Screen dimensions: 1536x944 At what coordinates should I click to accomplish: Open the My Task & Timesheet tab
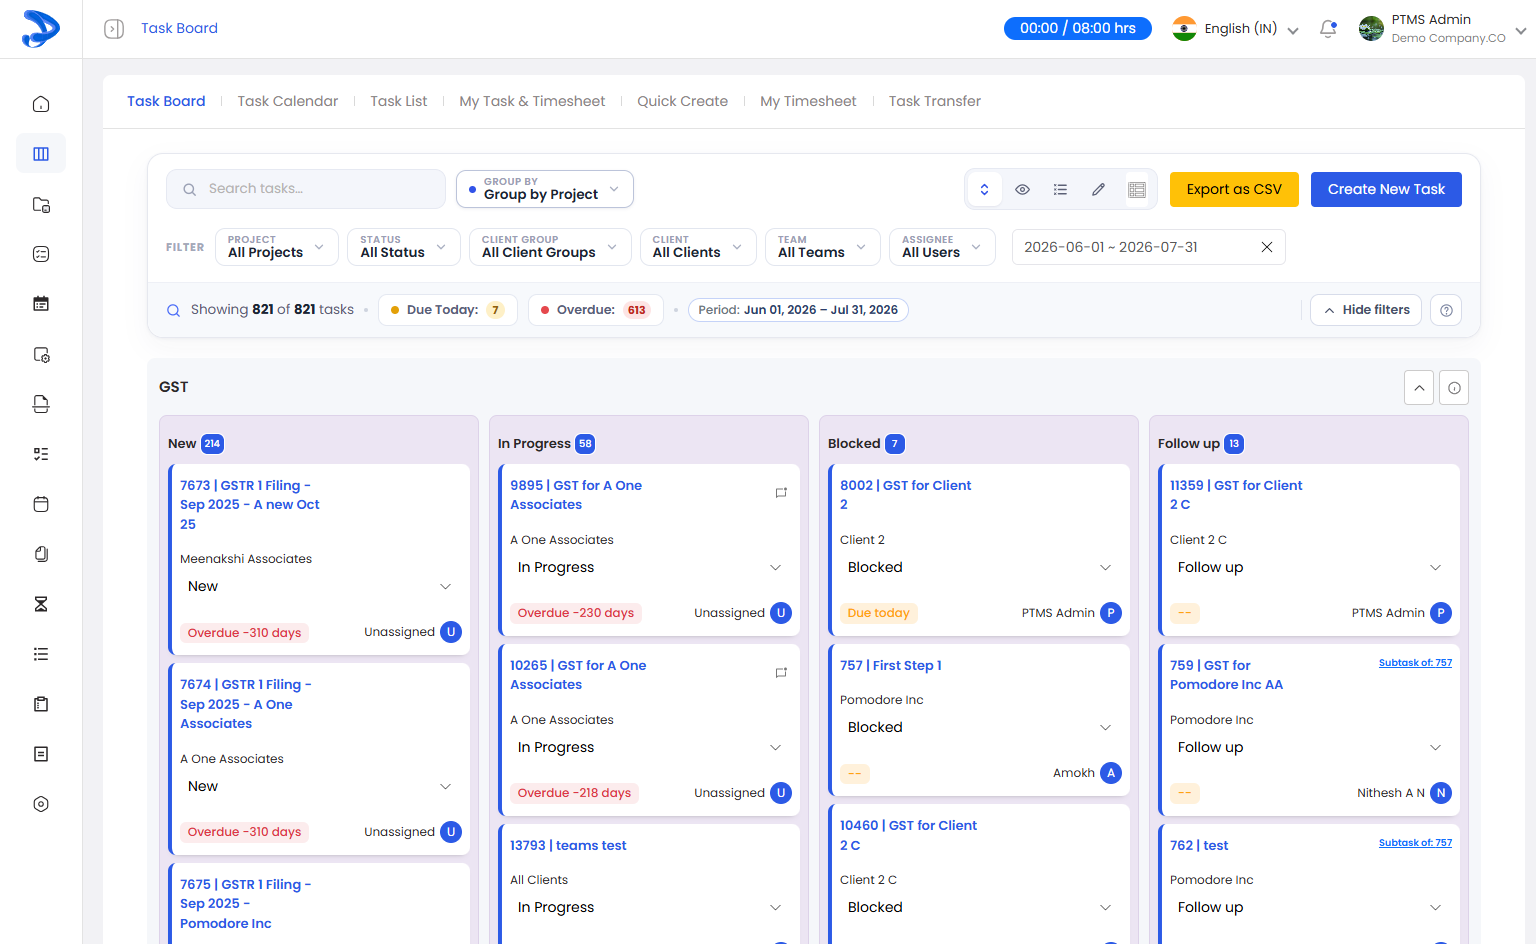pyautogui.click(x=532, y=101)
